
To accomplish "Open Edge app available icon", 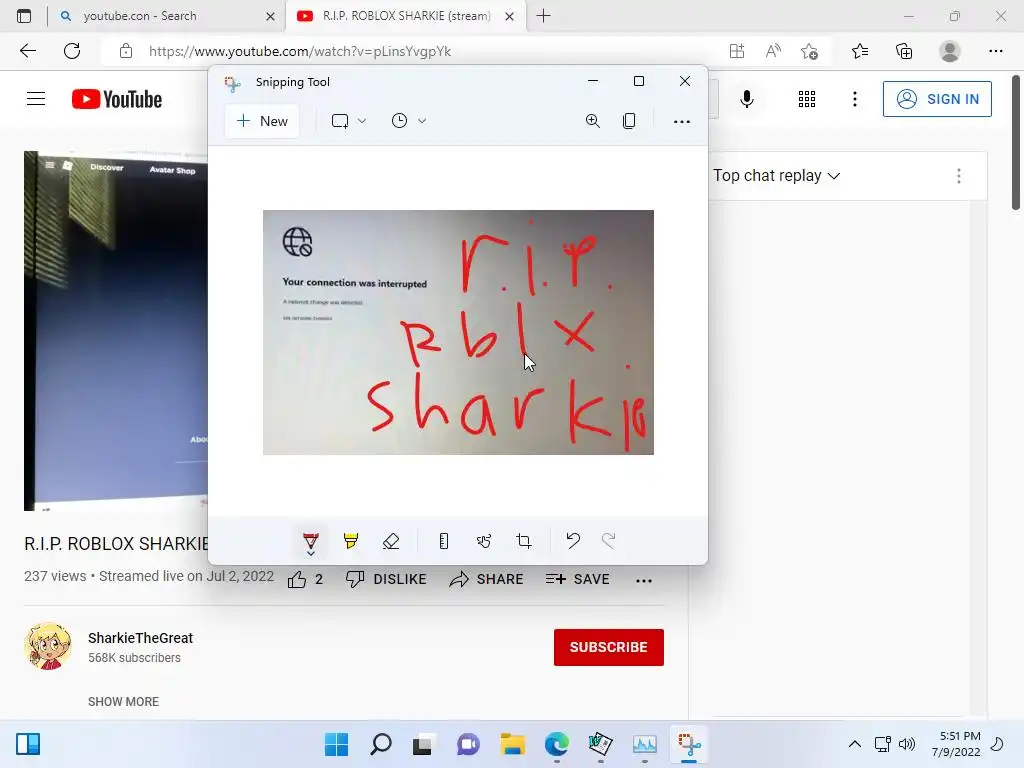I will coord(737,51).
